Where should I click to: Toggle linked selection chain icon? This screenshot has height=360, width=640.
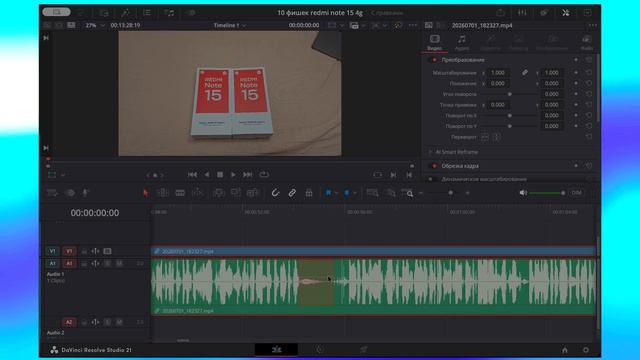[x=292, y=193]
